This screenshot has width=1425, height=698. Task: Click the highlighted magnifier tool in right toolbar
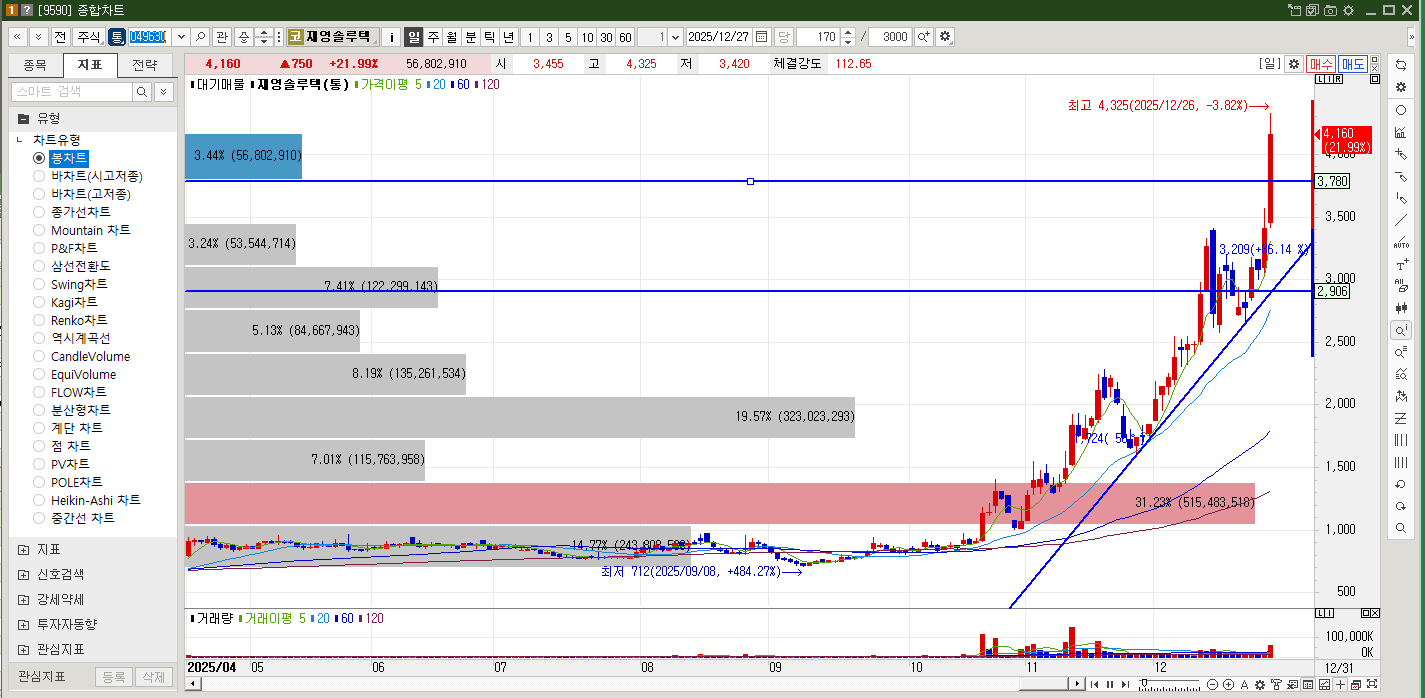point(1401,330)
